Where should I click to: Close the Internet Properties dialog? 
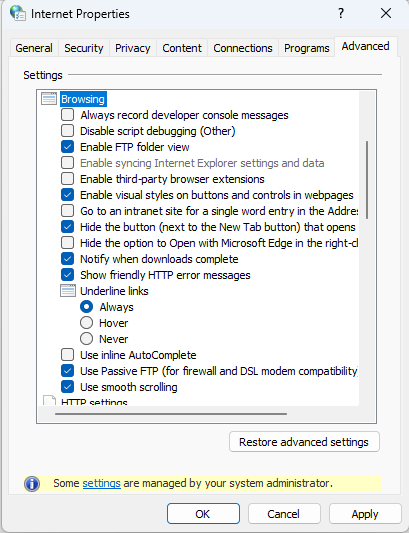386,13
